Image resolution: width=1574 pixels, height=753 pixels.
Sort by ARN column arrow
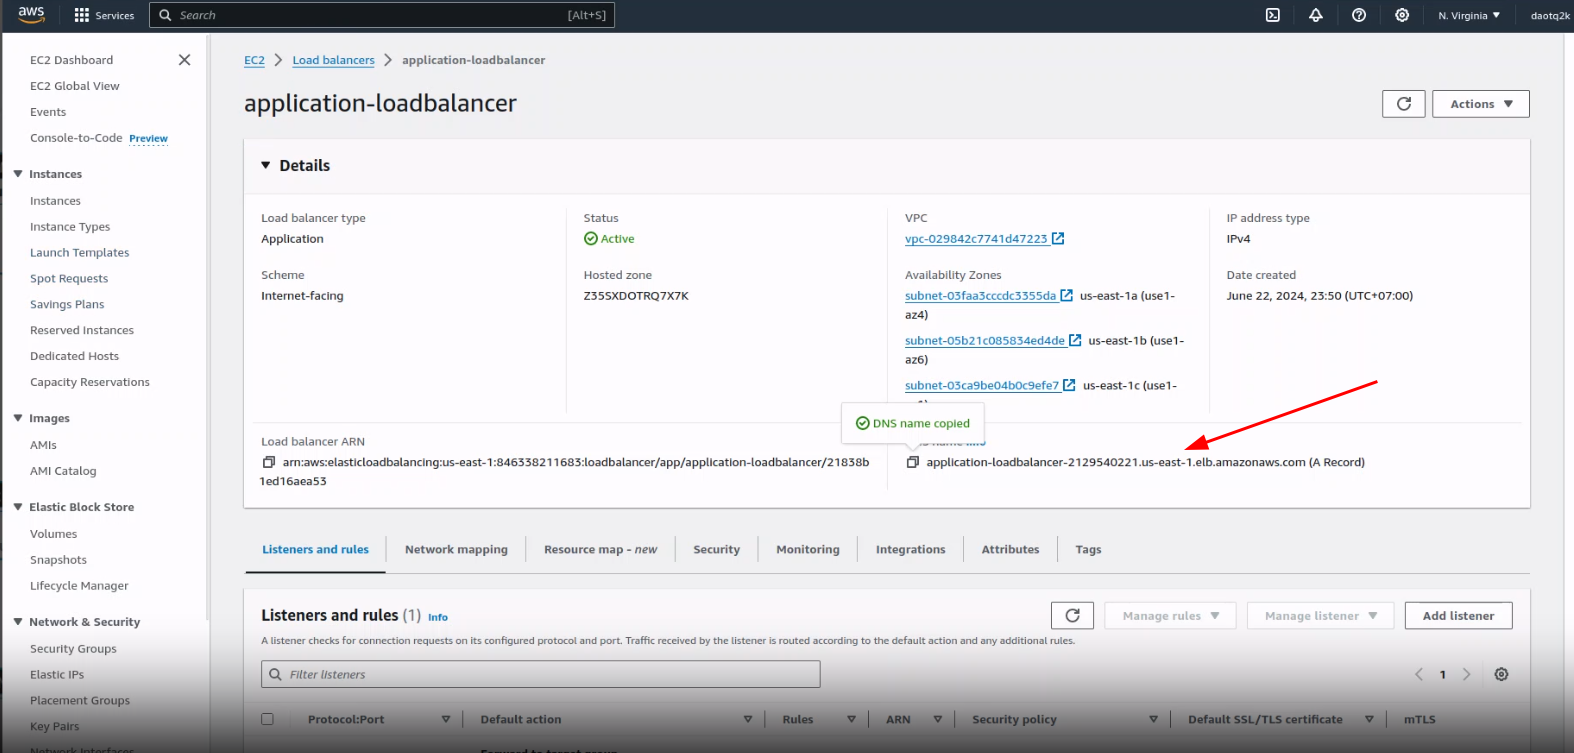pyautogui.click(x=938, y=720)
